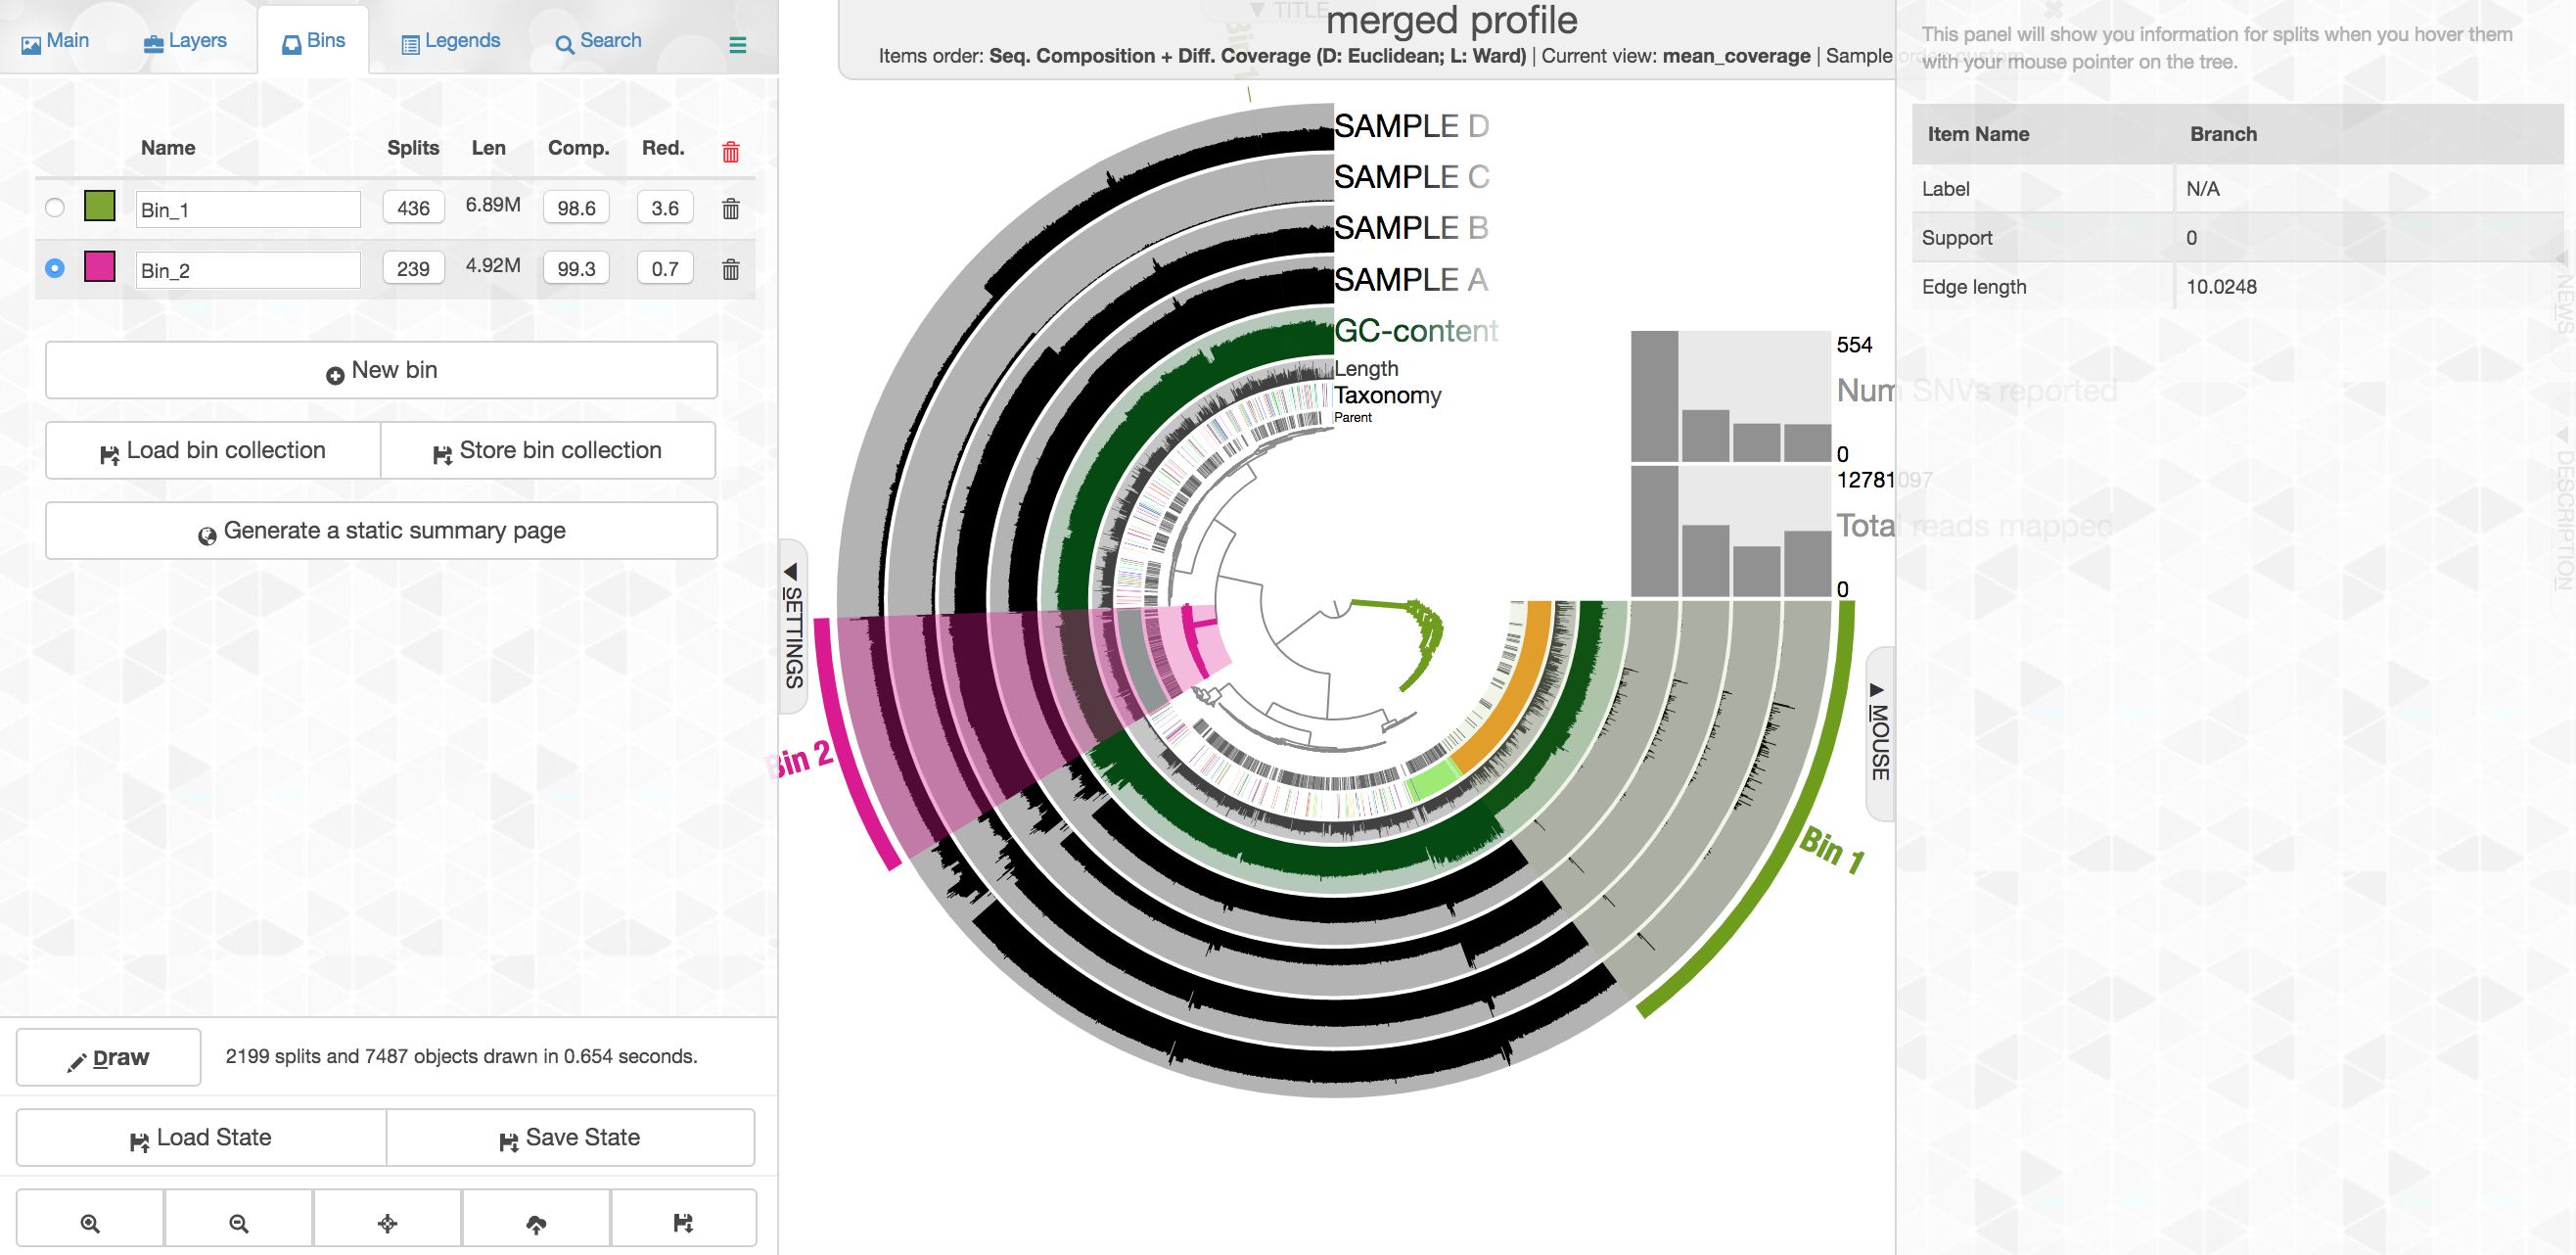Click the Bin_1 name input field
This screenshot has width=2576, height=1255.
click(x=247, y=210)
